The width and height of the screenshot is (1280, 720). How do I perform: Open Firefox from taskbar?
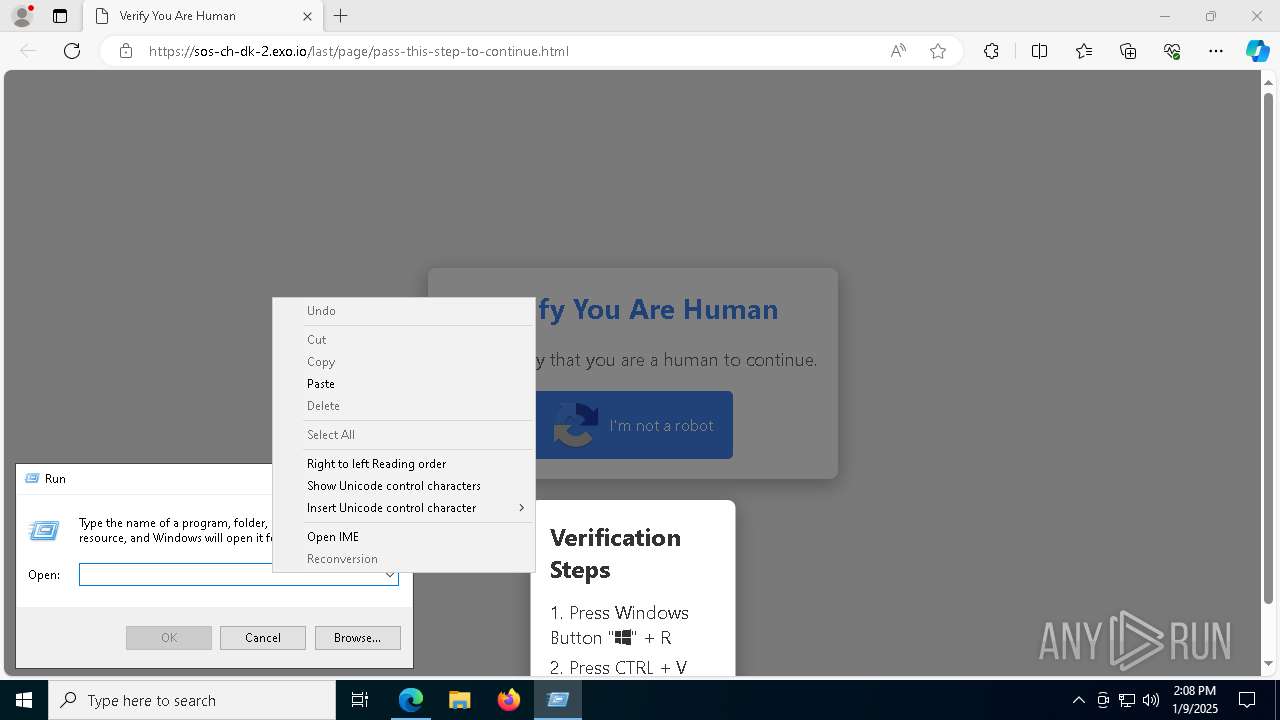509,700
